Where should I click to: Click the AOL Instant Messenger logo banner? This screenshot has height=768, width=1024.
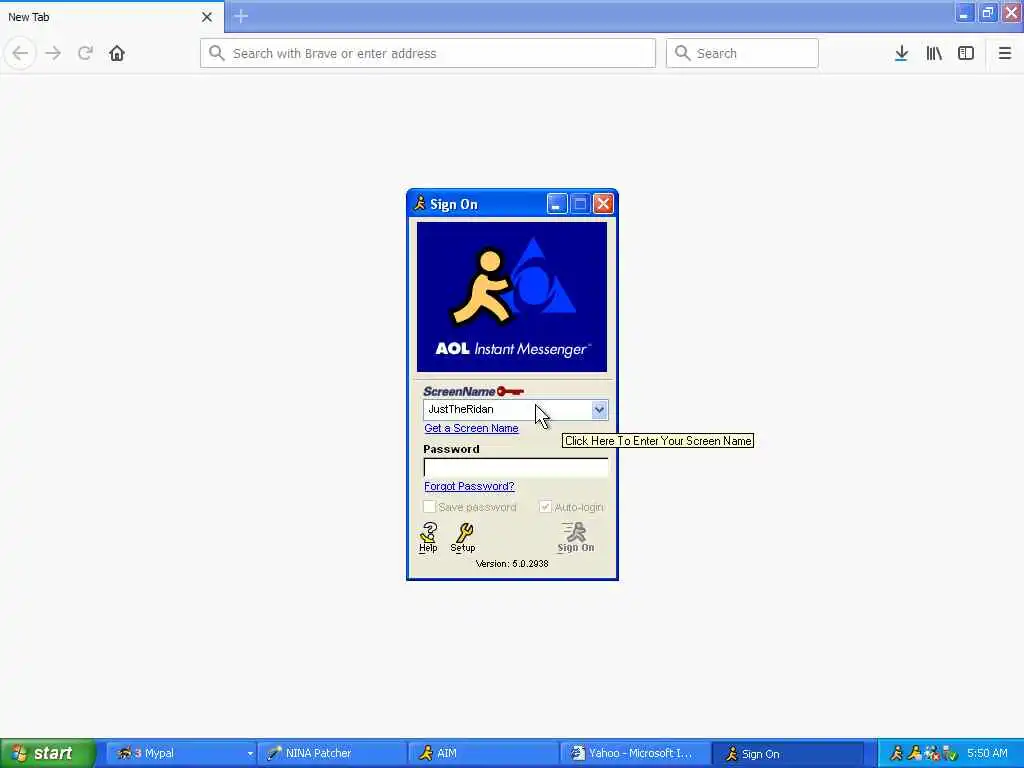tap(512, 297)
